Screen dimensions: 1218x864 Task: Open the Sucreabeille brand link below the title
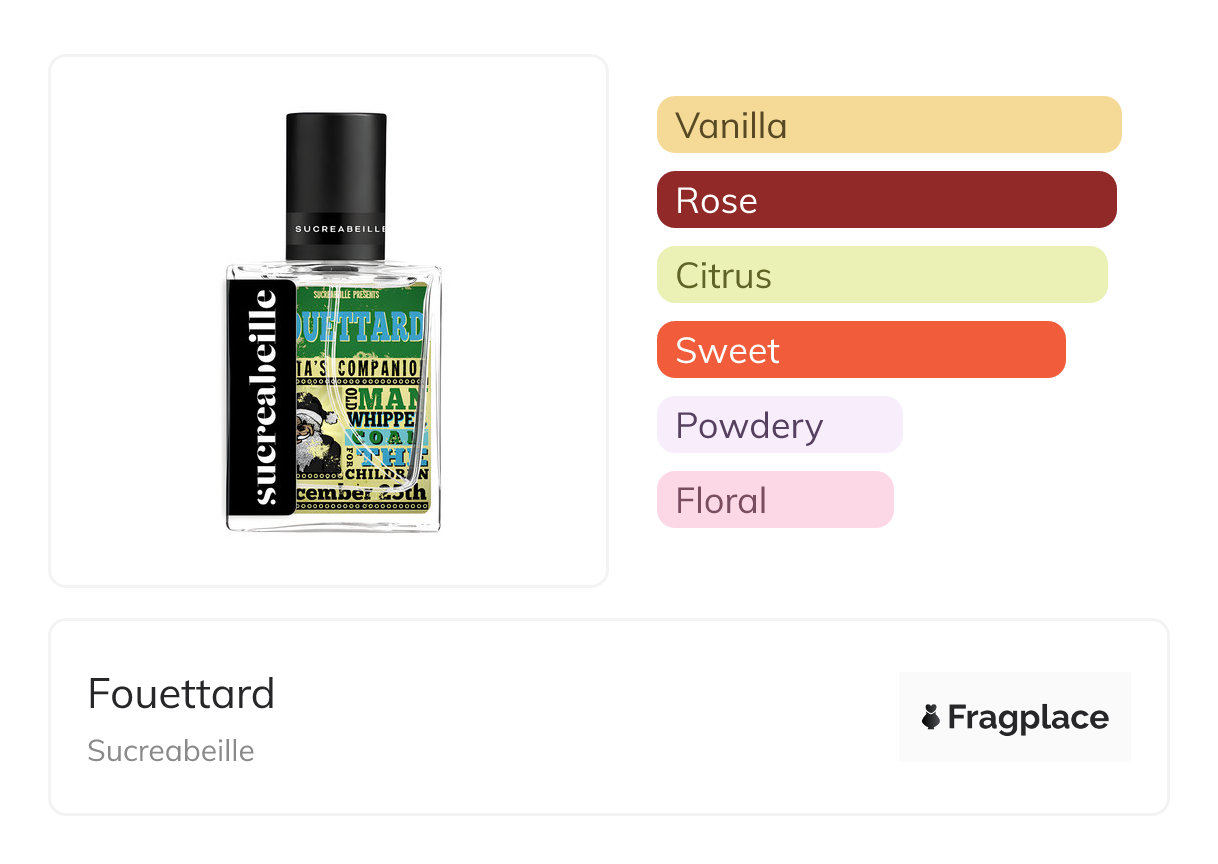point(171,751)
